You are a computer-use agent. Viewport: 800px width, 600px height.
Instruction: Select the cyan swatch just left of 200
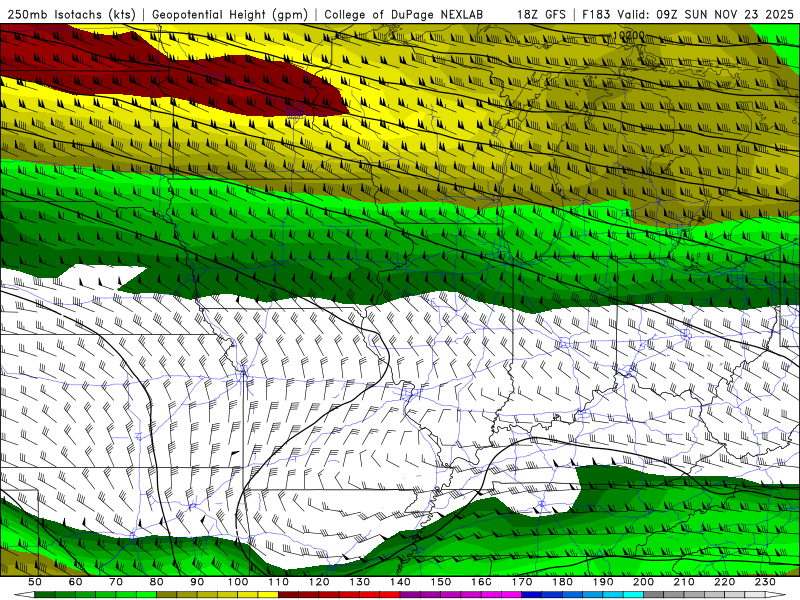[x=633, y=595]
